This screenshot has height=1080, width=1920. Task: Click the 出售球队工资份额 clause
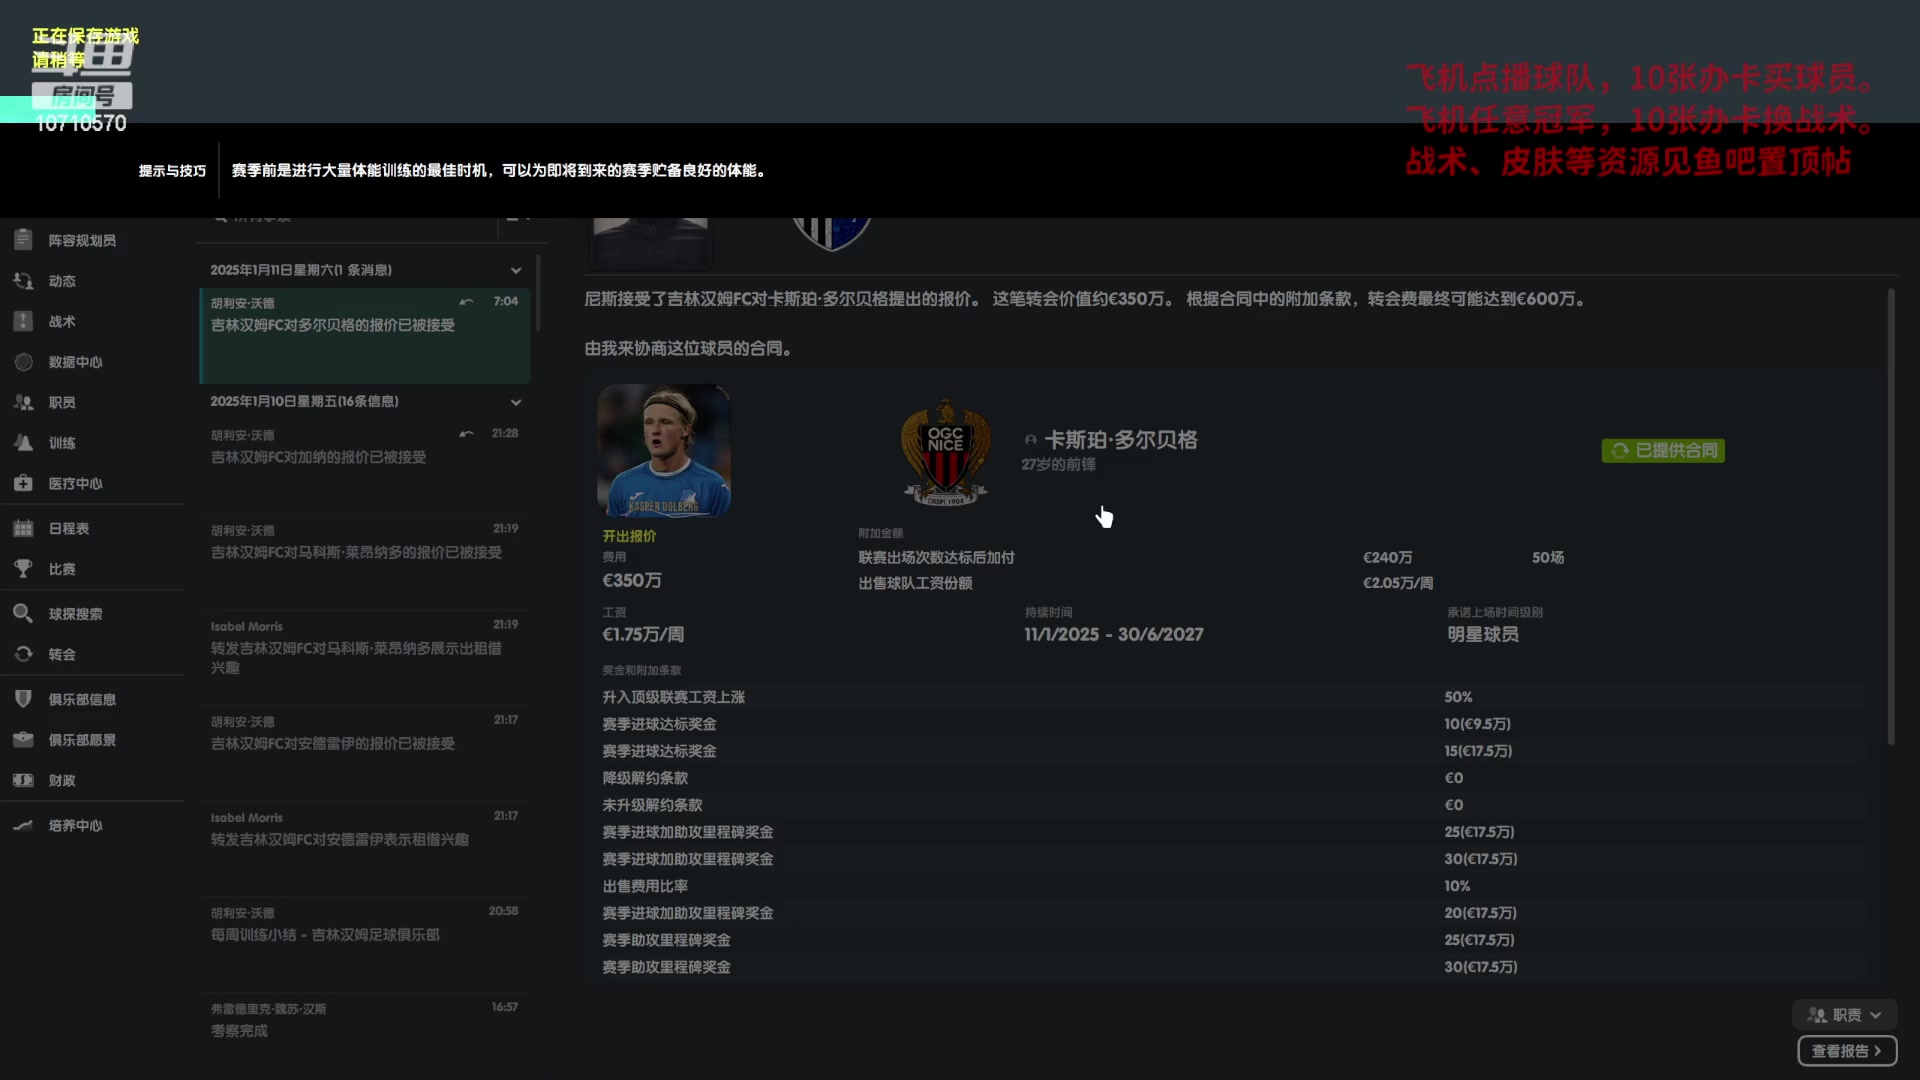(x=915, y=583)
